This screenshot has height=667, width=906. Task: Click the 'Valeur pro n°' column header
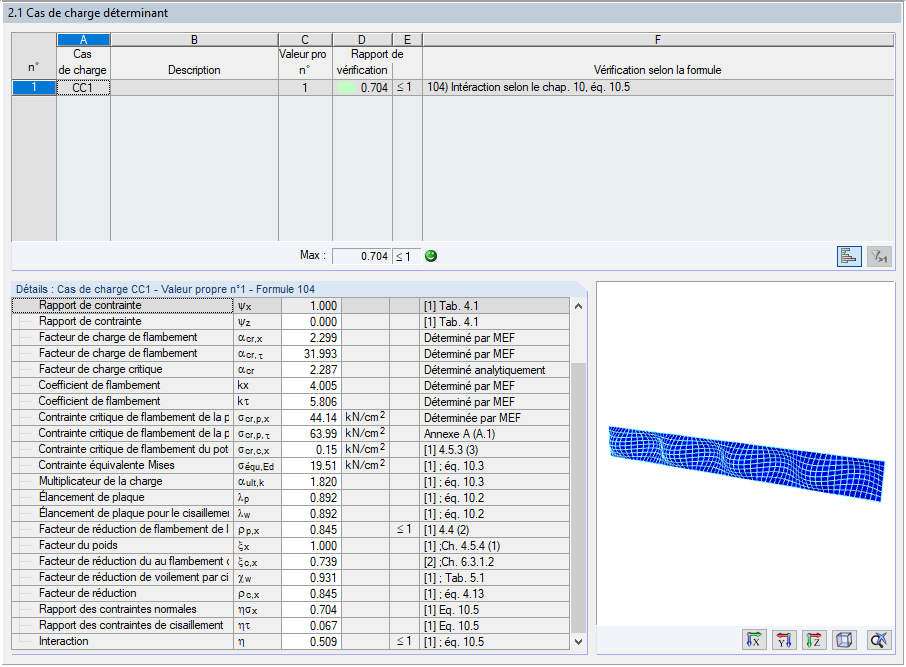[x=305, y=62]
